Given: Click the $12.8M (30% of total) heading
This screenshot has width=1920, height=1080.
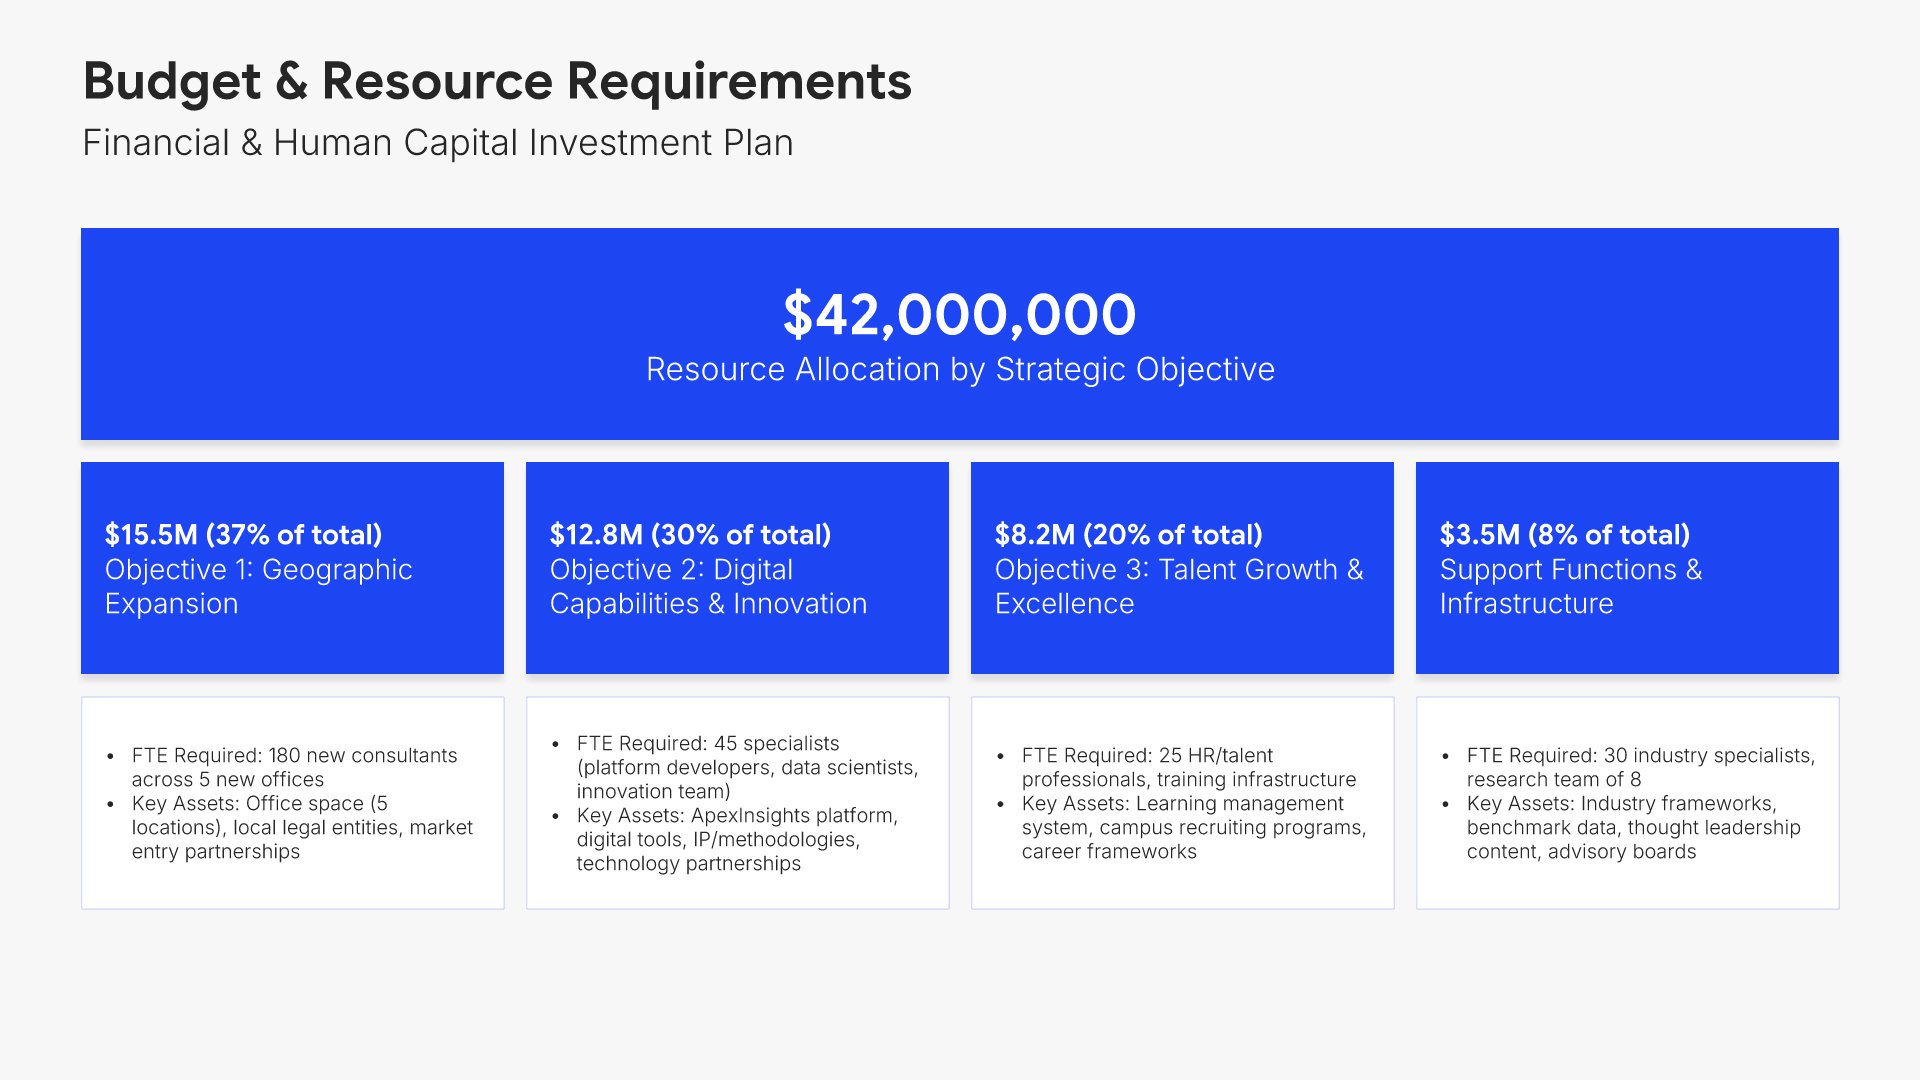Looking at the screenshot, I should click(690, 535).
